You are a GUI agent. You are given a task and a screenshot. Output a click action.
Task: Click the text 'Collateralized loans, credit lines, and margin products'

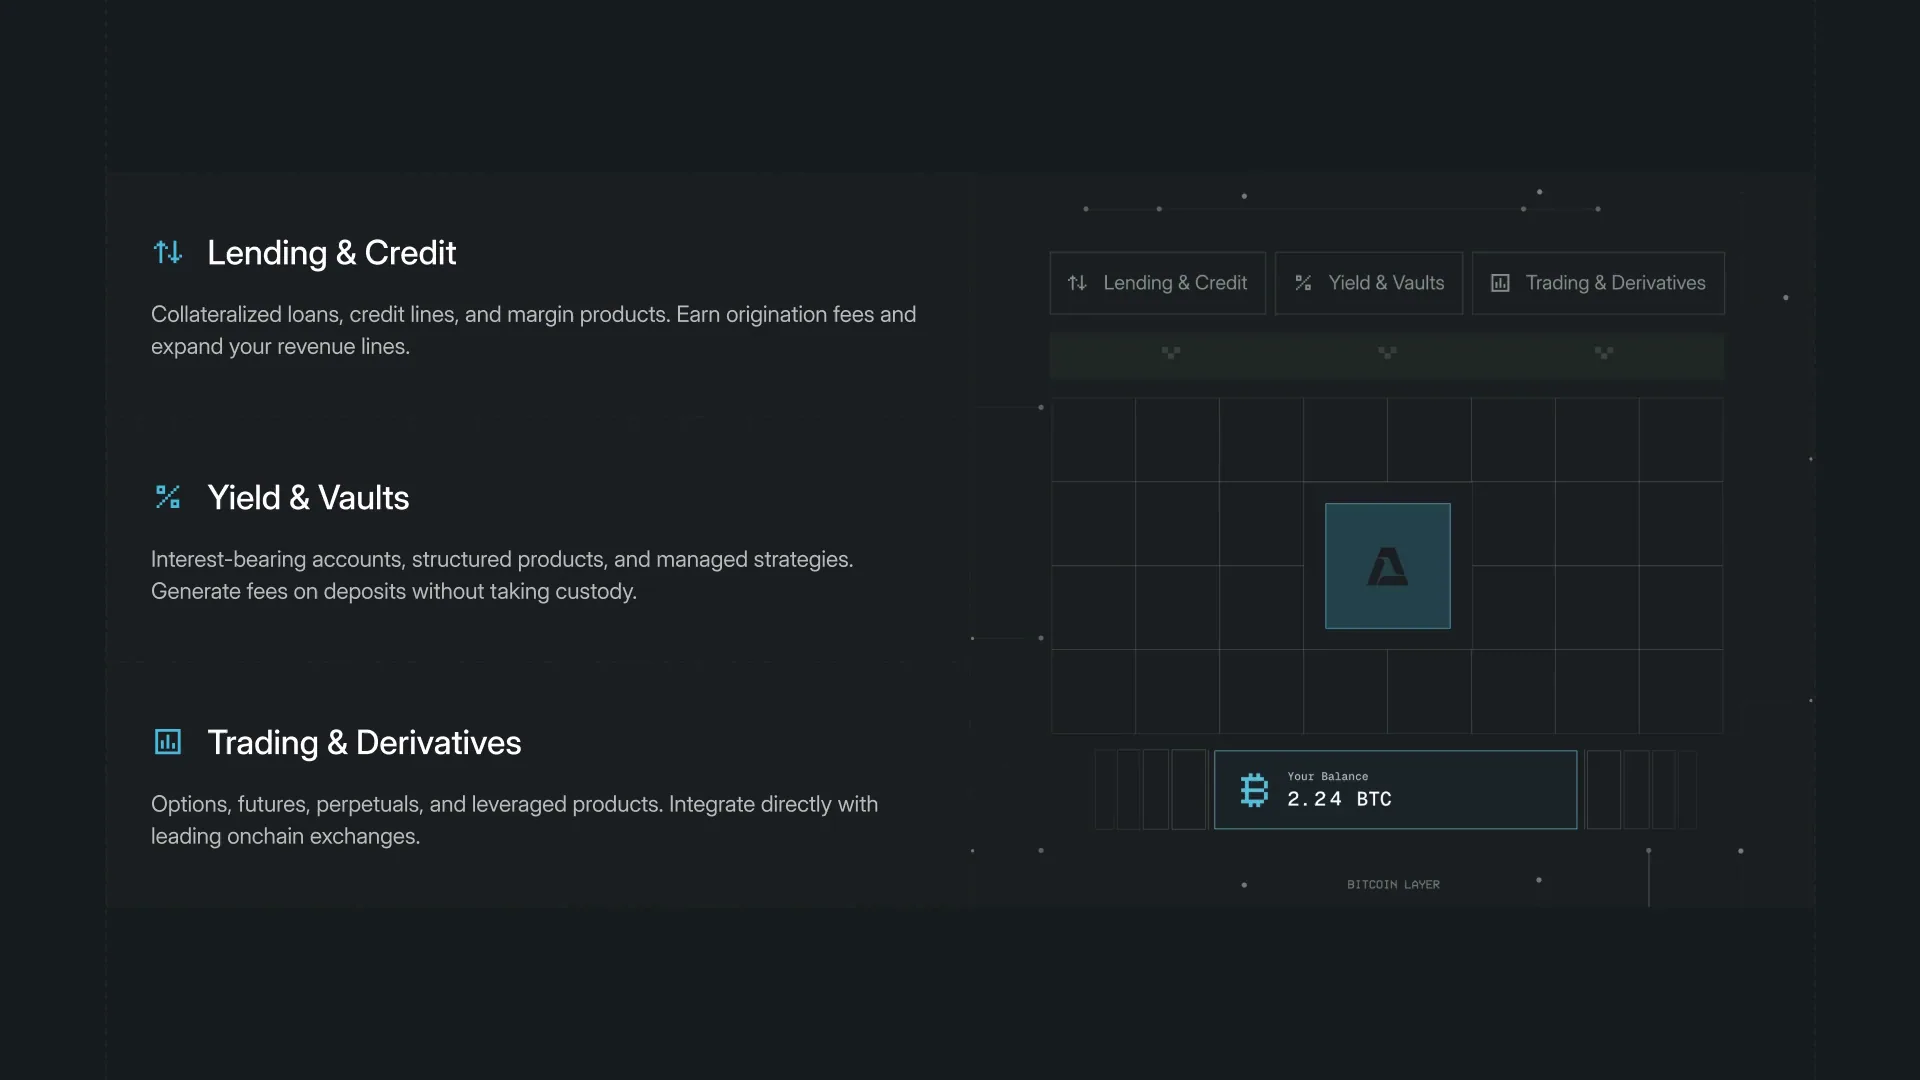tap(410, 314)
